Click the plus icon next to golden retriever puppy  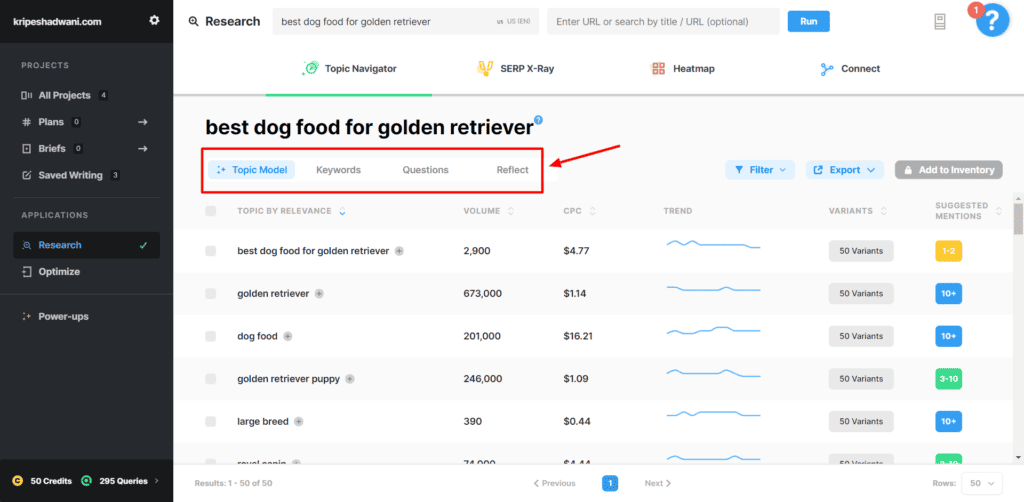click(350, 379)
